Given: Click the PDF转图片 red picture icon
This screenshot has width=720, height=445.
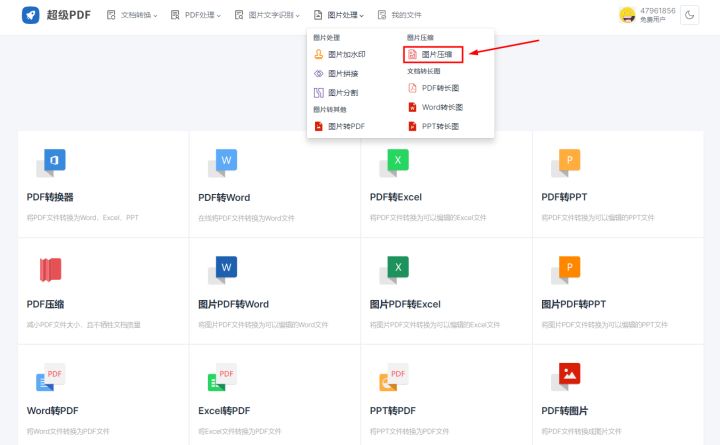Looking at the screenshot, I should (566, 377).
